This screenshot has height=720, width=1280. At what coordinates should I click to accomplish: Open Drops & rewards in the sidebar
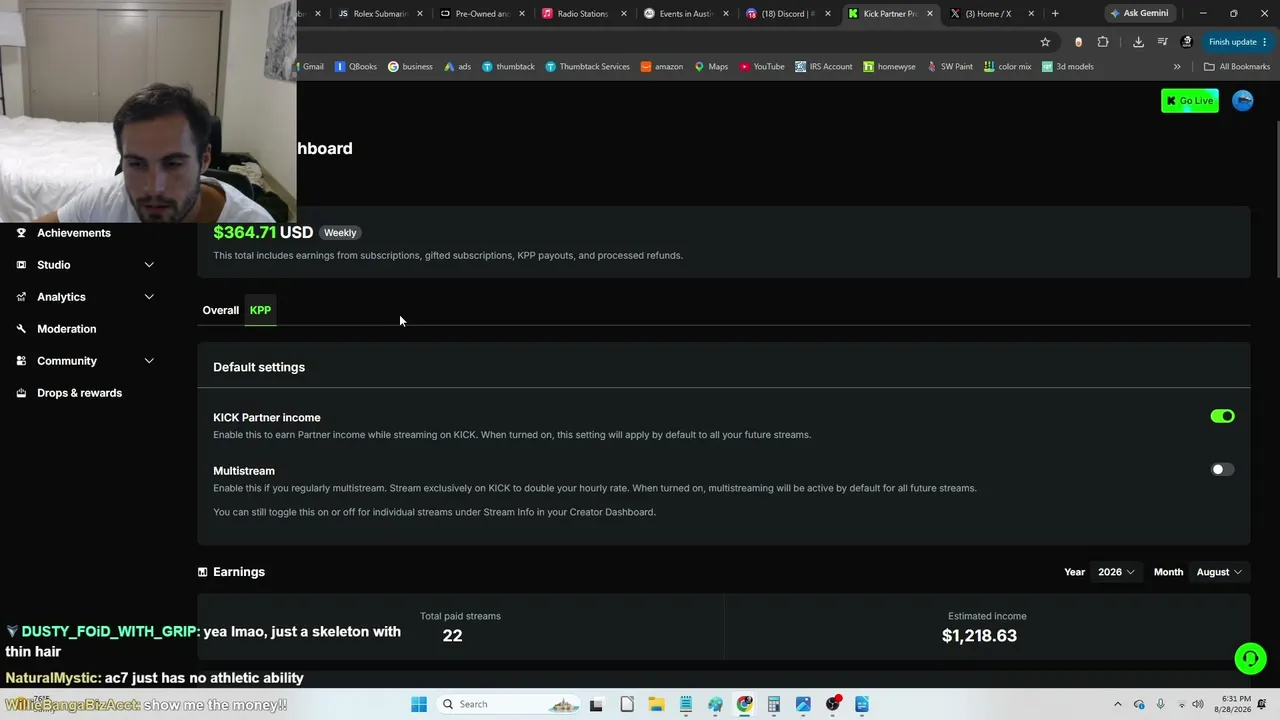tap(80, 393)
